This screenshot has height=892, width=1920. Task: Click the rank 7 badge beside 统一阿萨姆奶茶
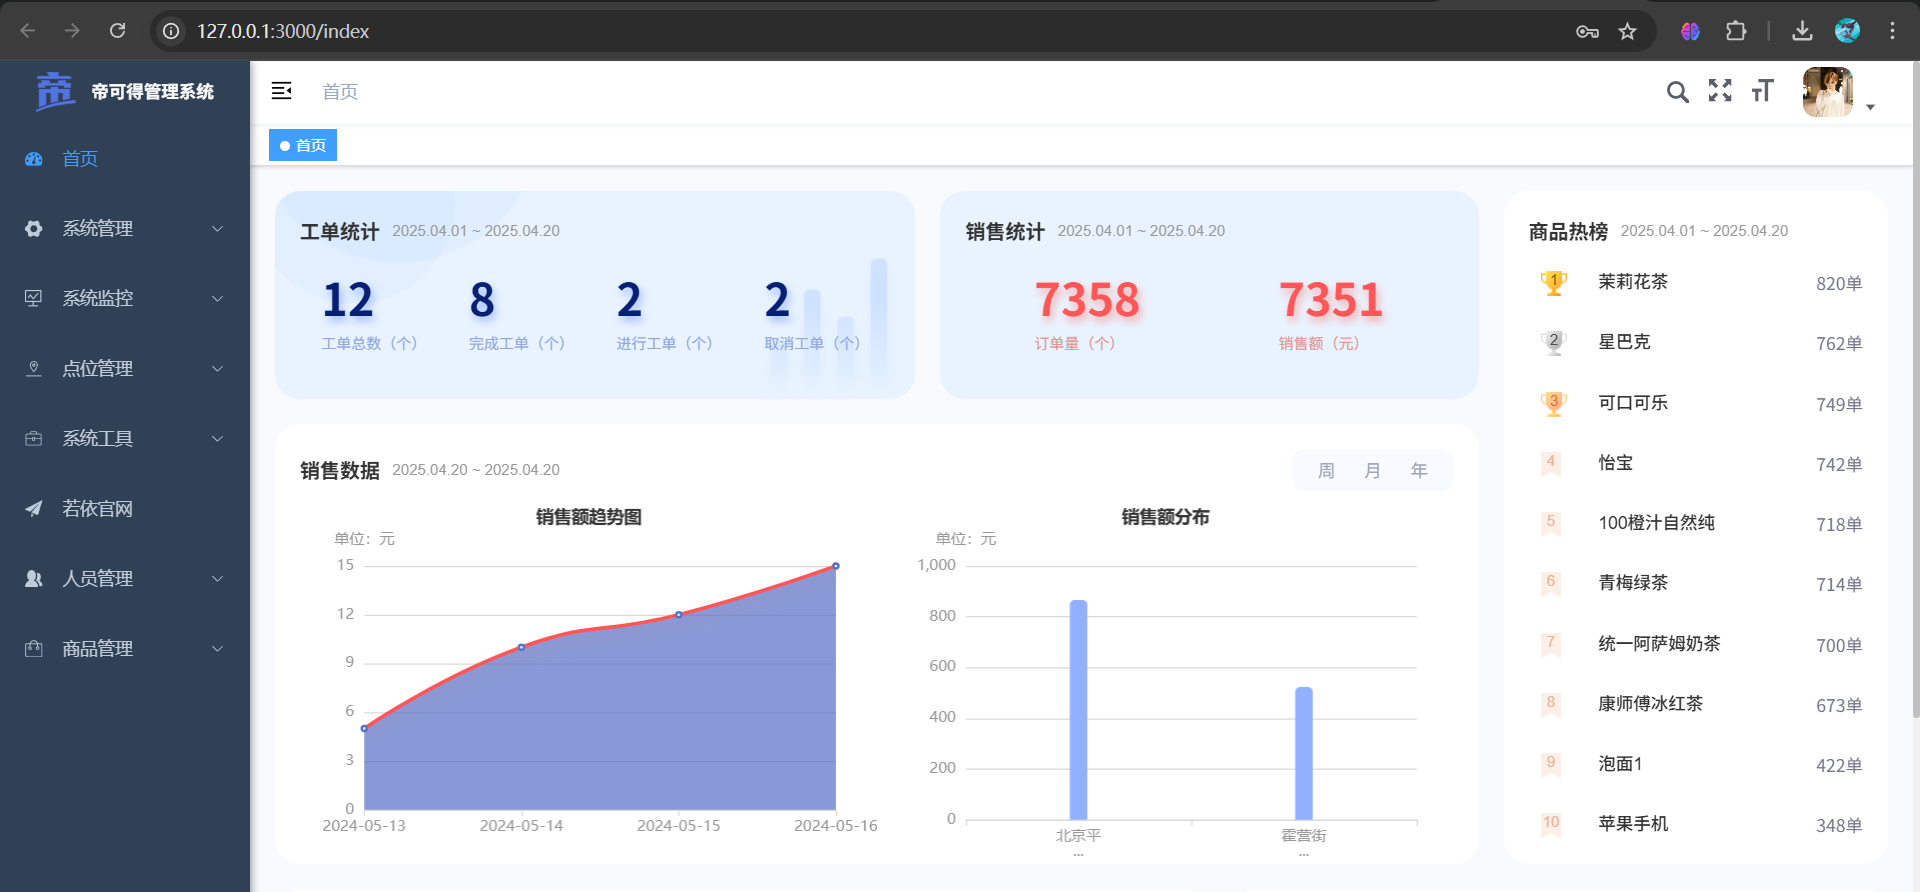(x=1551, y=644)
